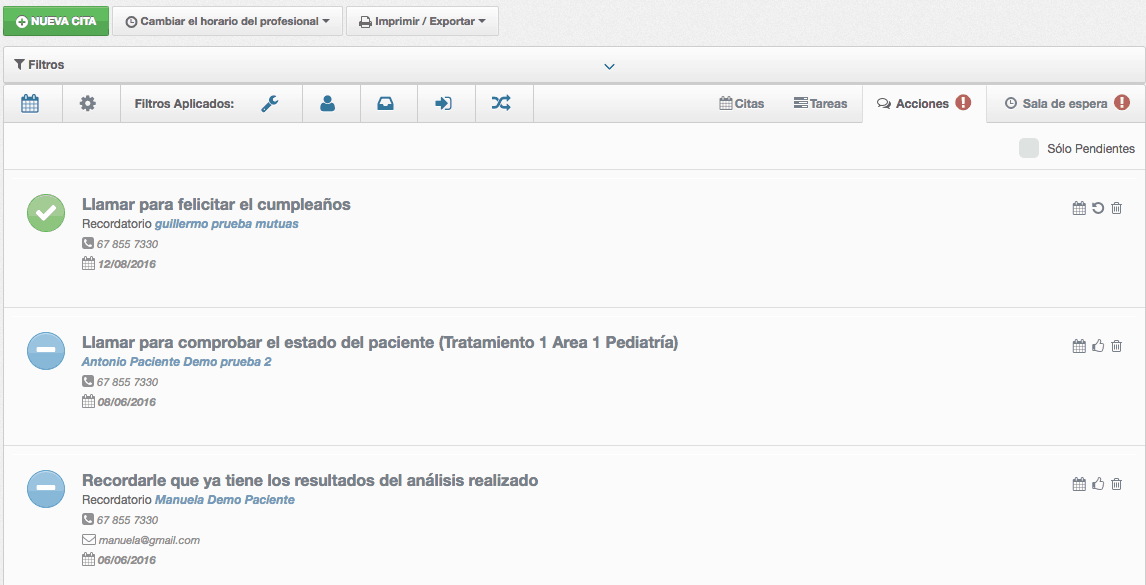Image resolution: width=1146 pixels, height=585 pixels.
Task: Click the inbox tray filter icon
Action: (x=385, y=104)
